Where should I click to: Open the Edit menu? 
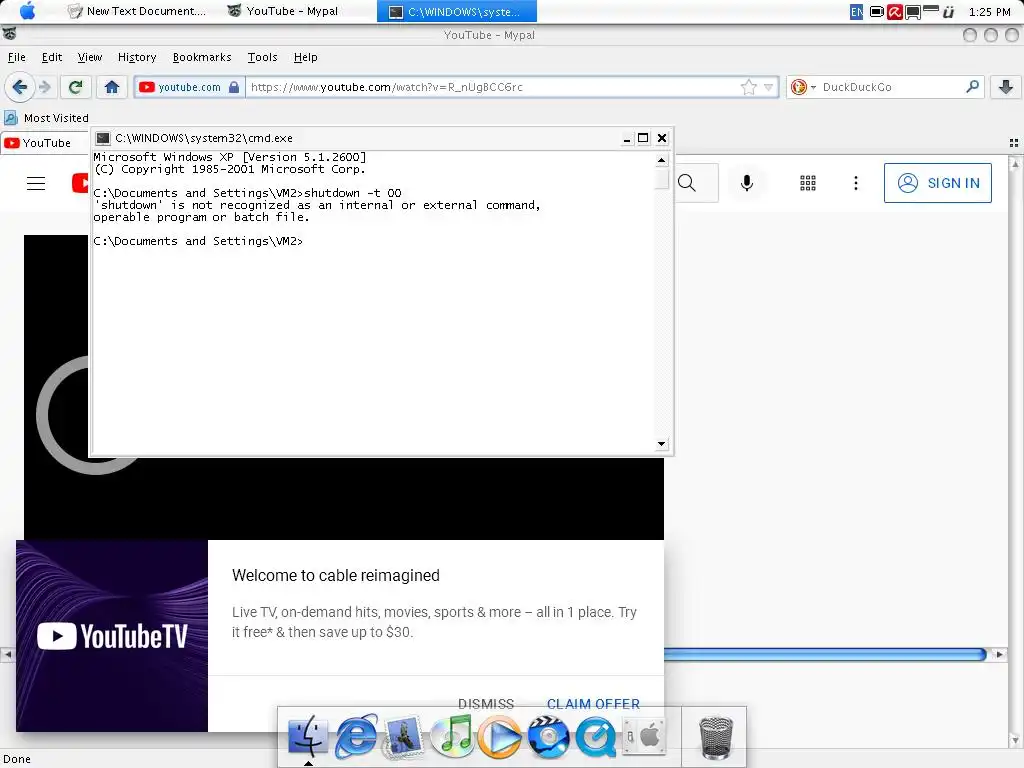(52, 57)
